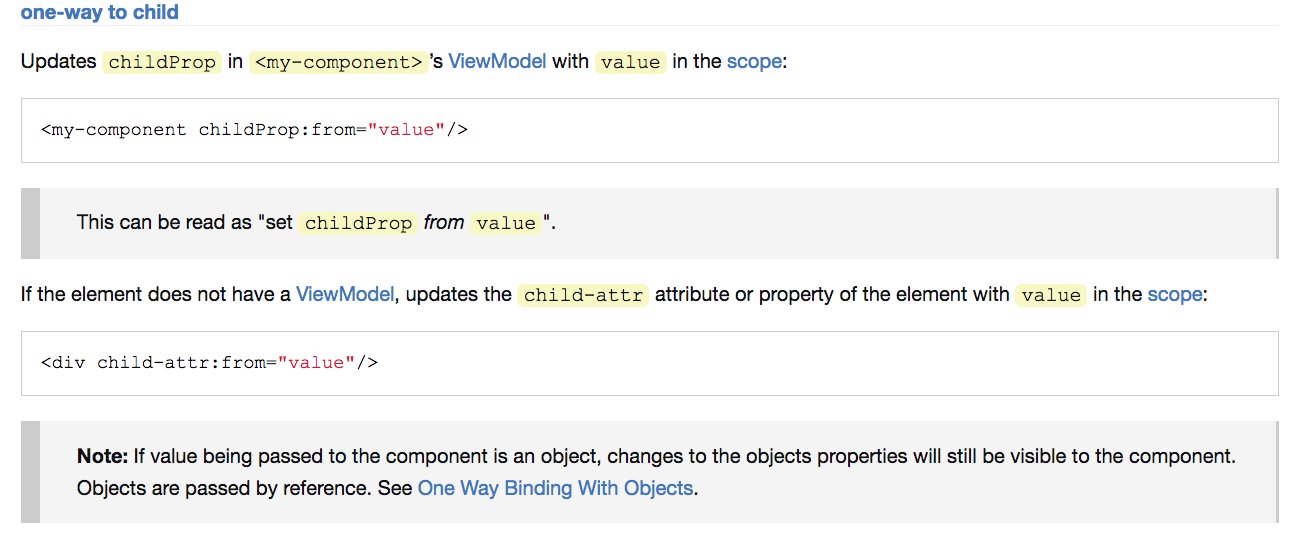Image resolution: width=1298 pixels, height=543 pixels.
Task: Click the bold "Note:" label
Action: [x=103, y=456]
